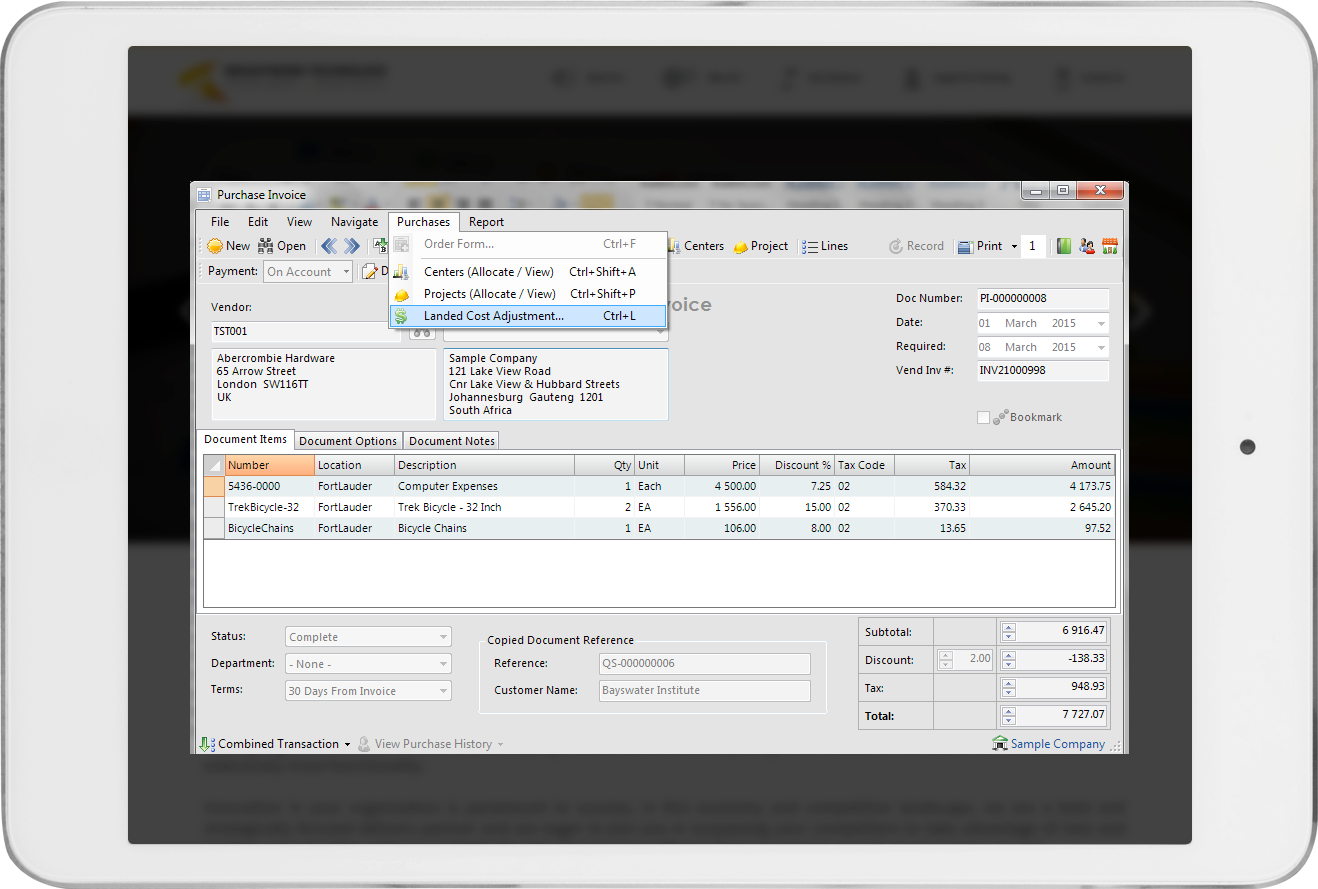Click the Vend Inv # input field

[x=1042, y=371]
